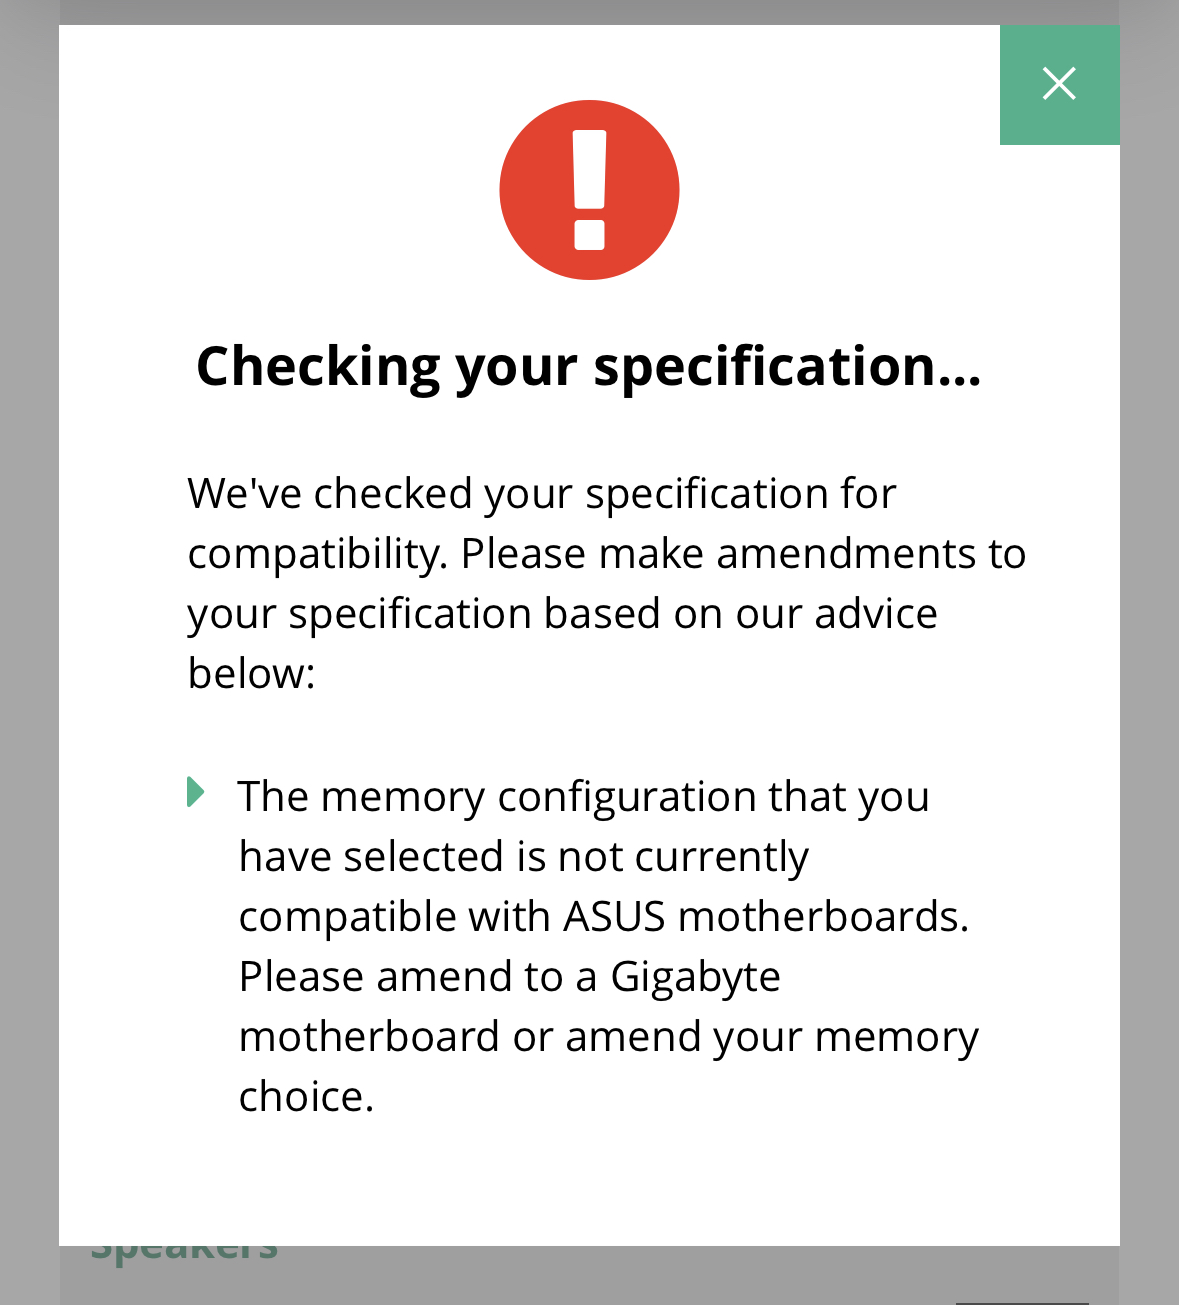This screenshot has width=1179, height=1305.
Task: Click the "have selected is not currently" line
Action: point(524,857)
